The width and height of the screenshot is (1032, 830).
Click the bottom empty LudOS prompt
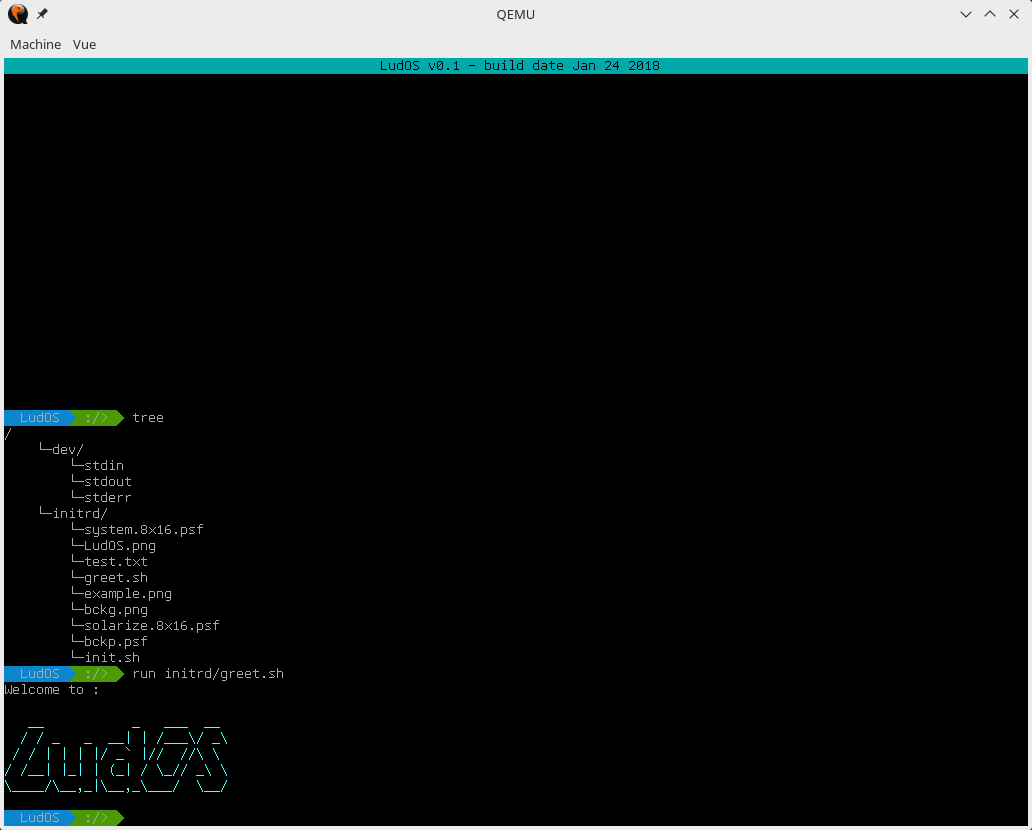(64, 817)
